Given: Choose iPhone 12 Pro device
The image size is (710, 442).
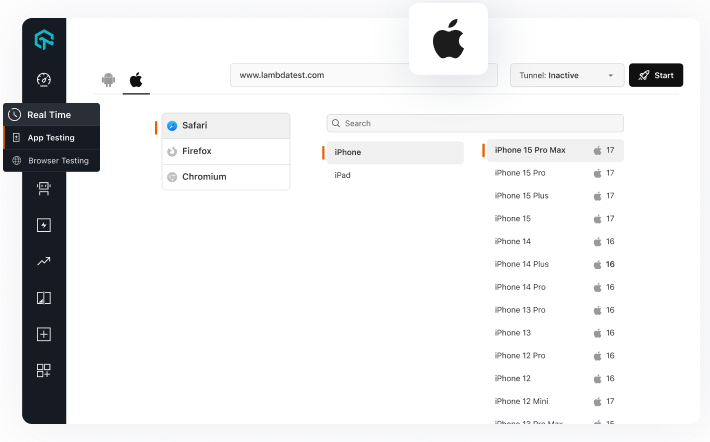Looking at the screenshot, I should click(555, 356).
